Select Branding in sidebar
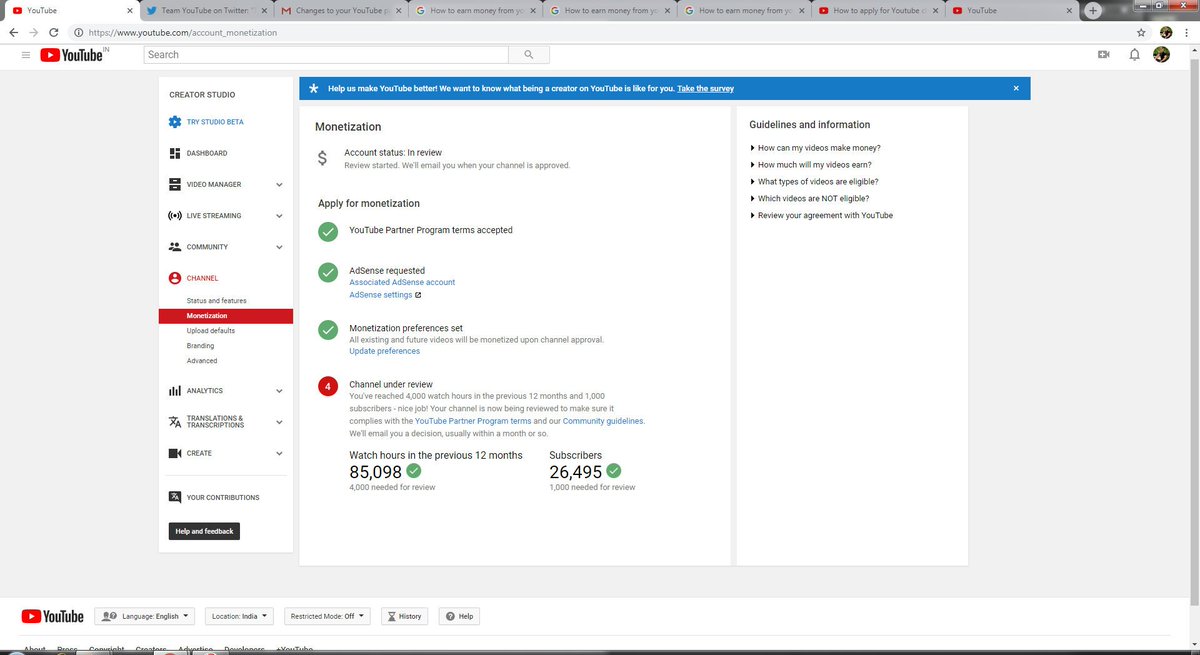The image size is (1200, 655). coord(200,346)
